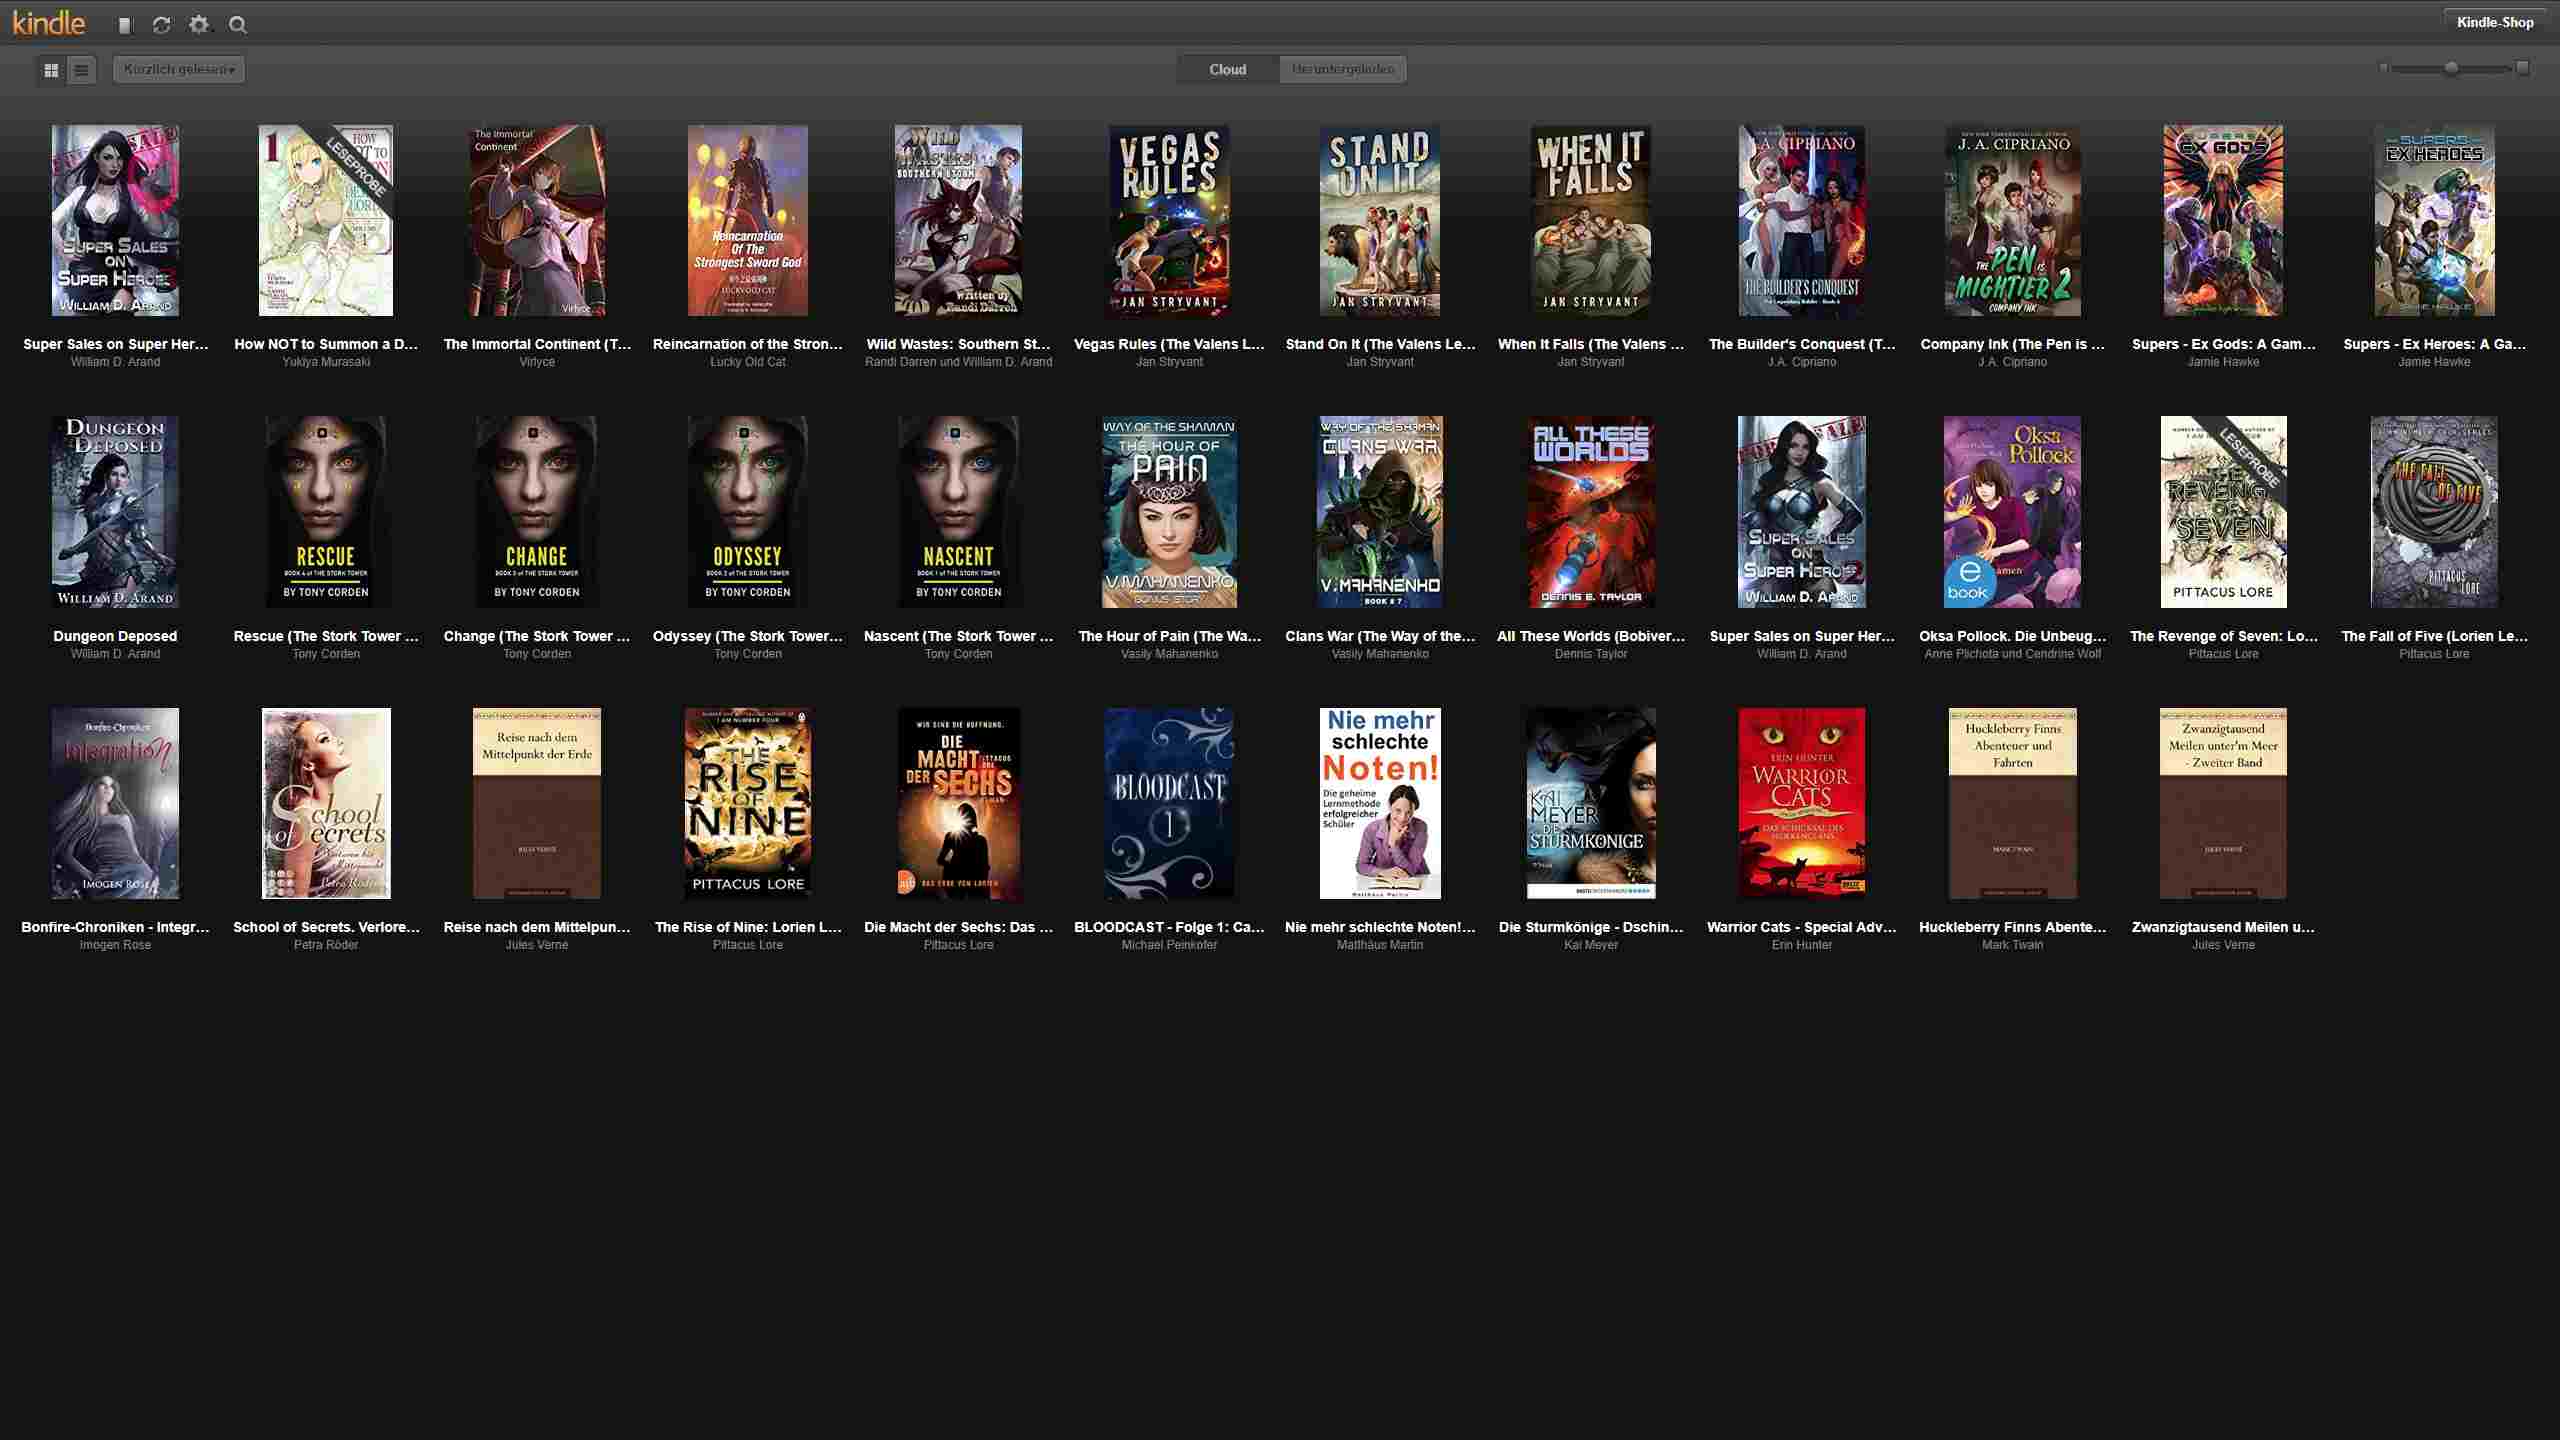The height and width of the screenshot is (1440, 2560).
Task: Open 'The Rise of Nine' cover
Action: pyautogui.click(x=748, y=803)
